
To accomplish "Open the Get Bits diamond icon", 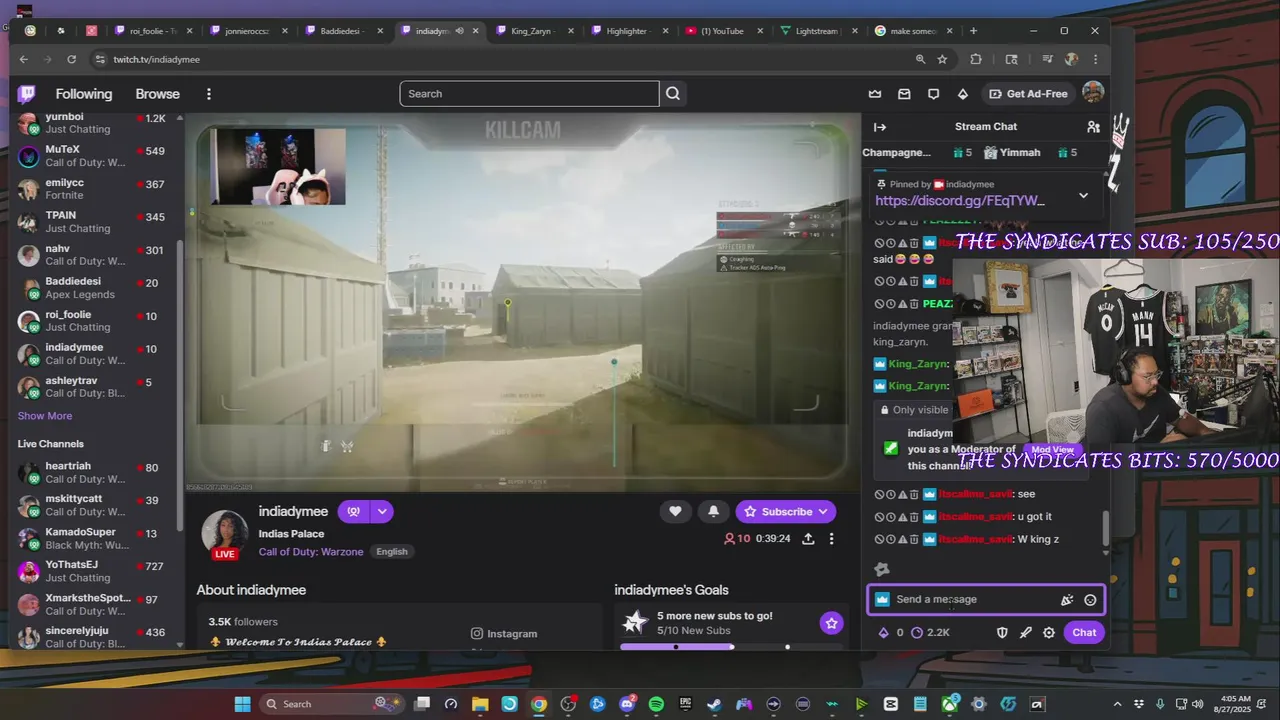I will point(963,94).
